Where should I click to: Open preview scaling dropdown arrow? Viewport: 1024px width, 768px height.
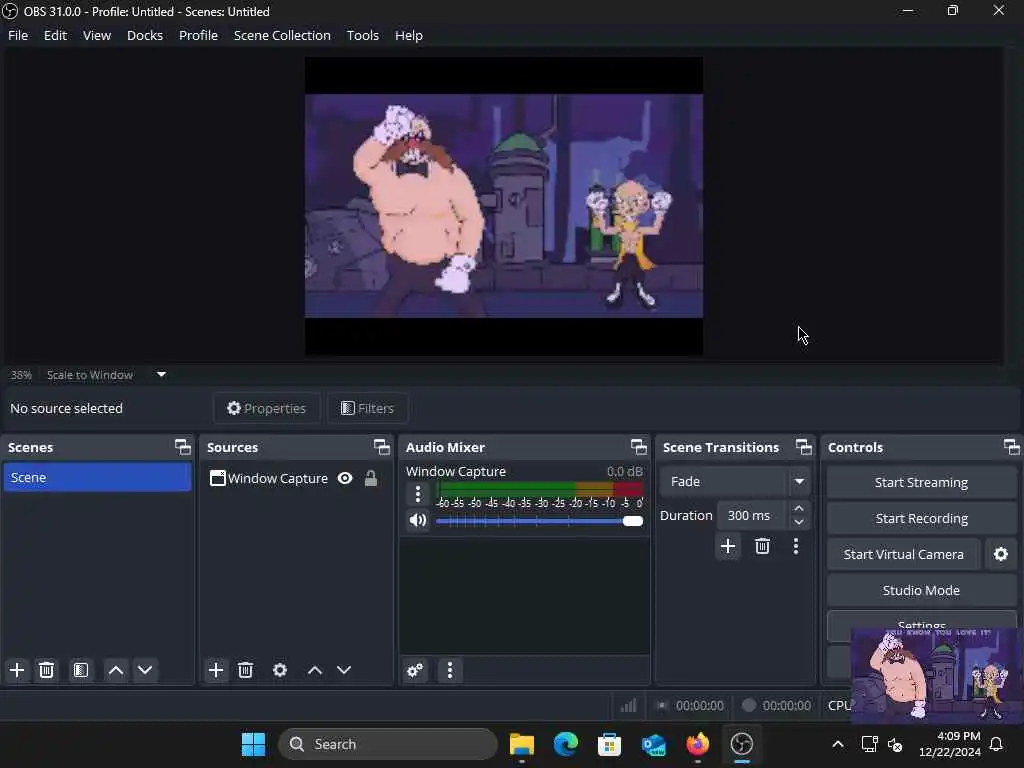[x=161, y=375]
